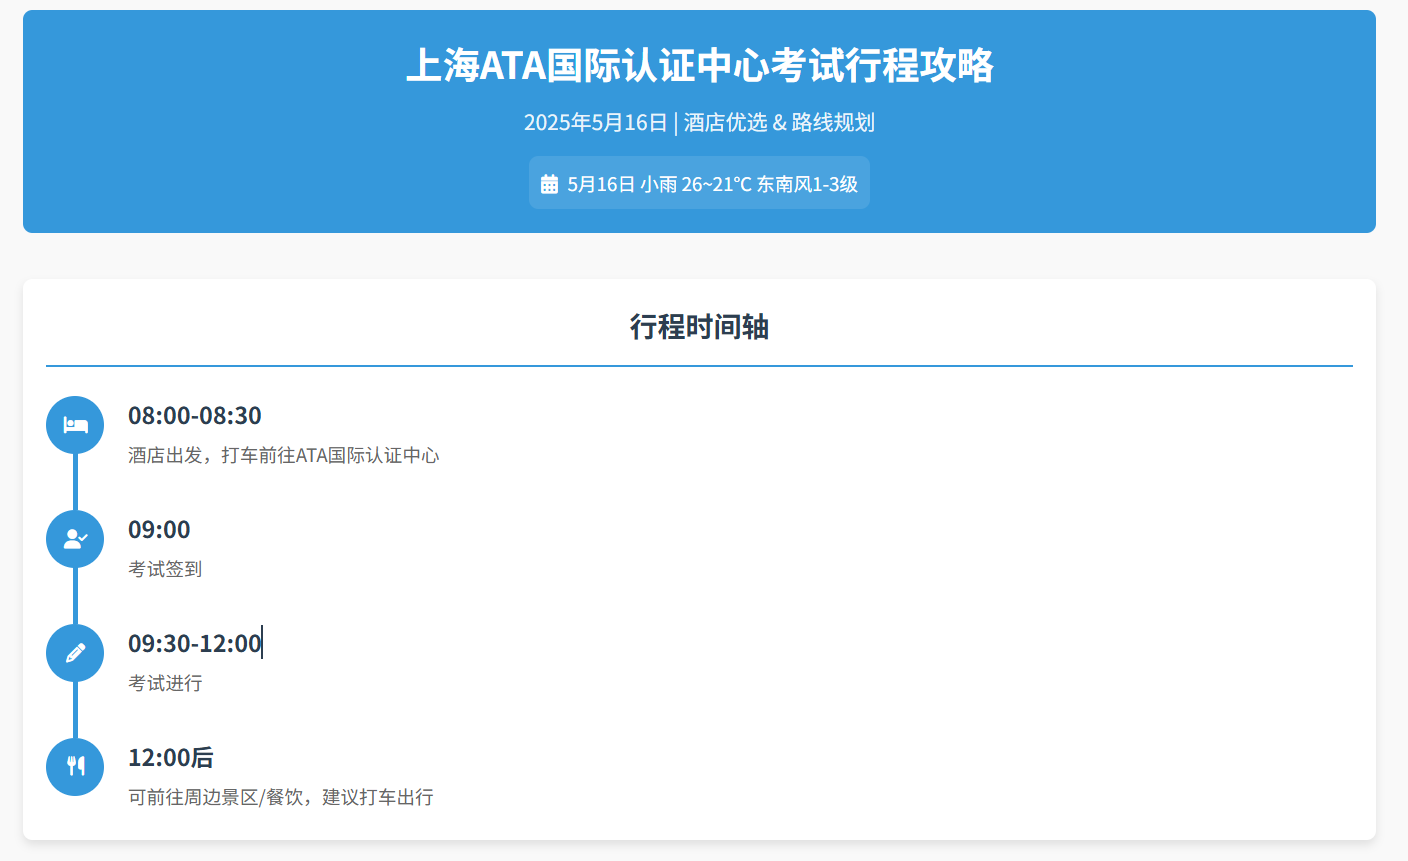This screenshot has width=1408, height=861.
Task: Click the pencil icon for exam in progress
Action: (x=75, y=653)
